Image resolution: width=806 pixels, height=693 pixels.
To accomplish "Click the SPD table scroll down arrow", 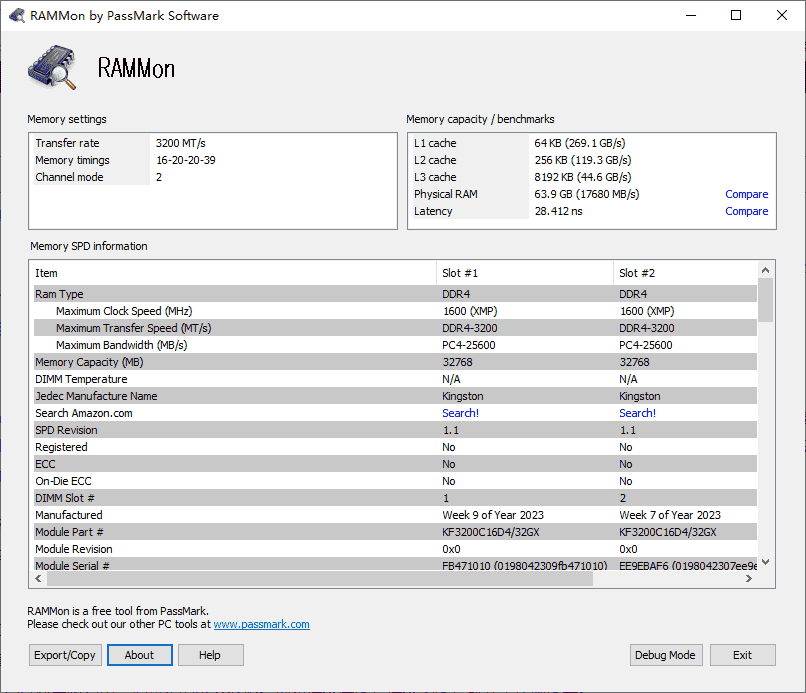I will (x=765, y=562).
